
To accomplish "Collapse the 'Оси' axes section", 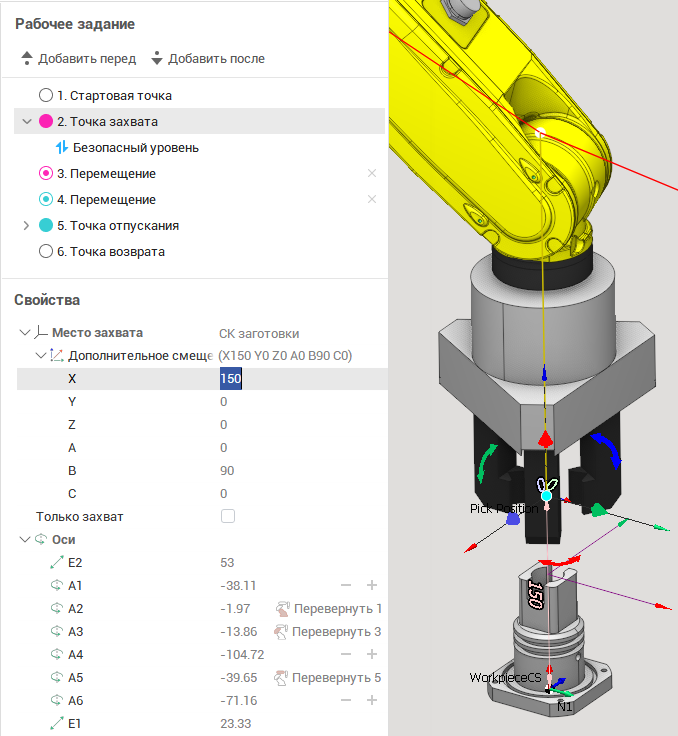I will click(25, 540).
